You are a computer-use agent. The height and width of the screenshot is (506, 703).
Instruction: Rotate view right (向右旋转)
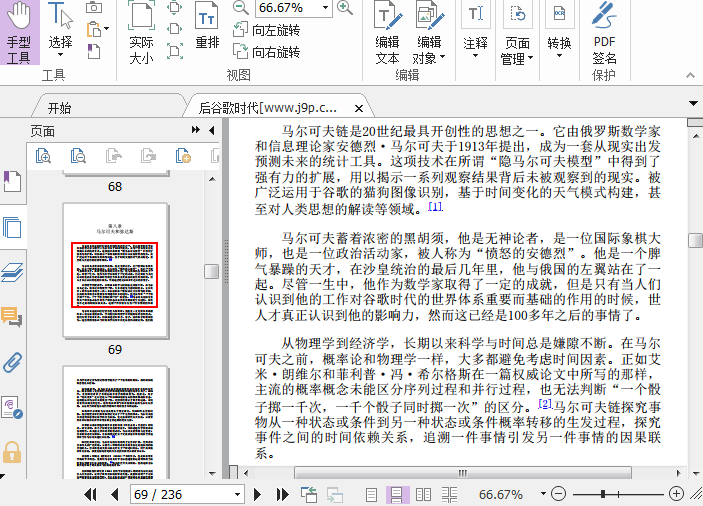266,52
